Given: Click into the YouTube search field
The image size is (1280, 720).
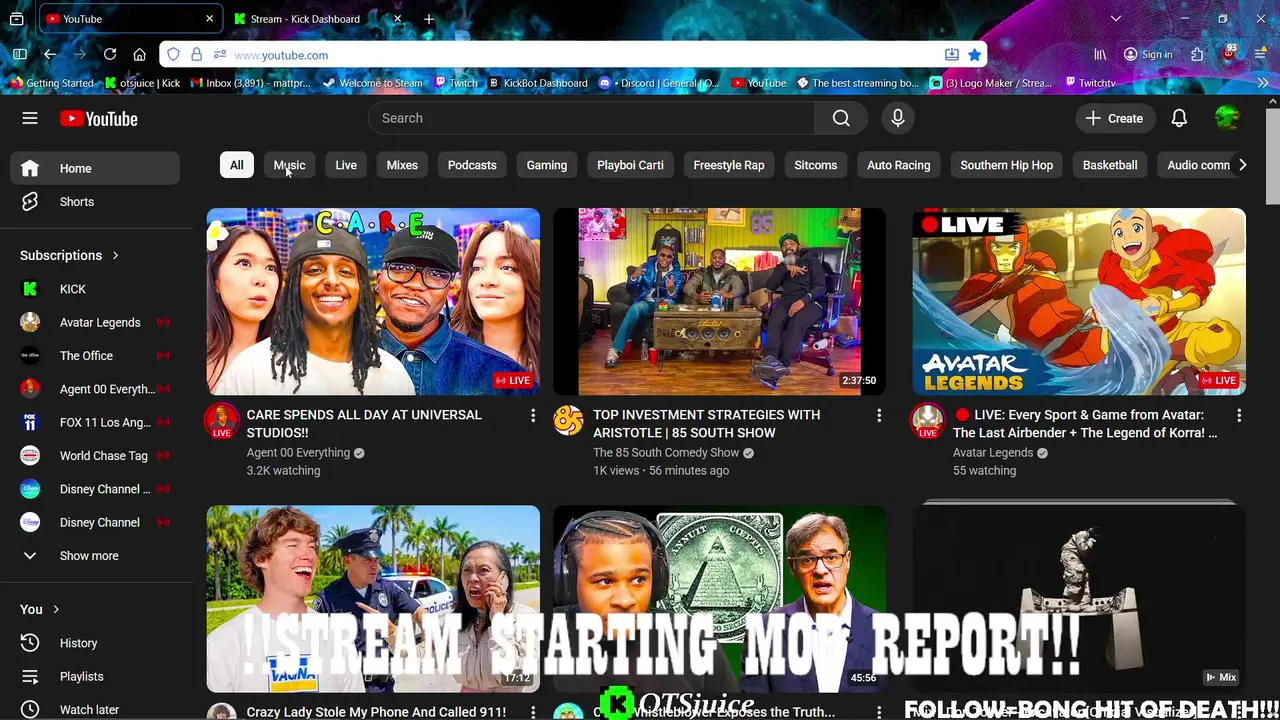Looking at the screenshot, I should click(592, 118).
